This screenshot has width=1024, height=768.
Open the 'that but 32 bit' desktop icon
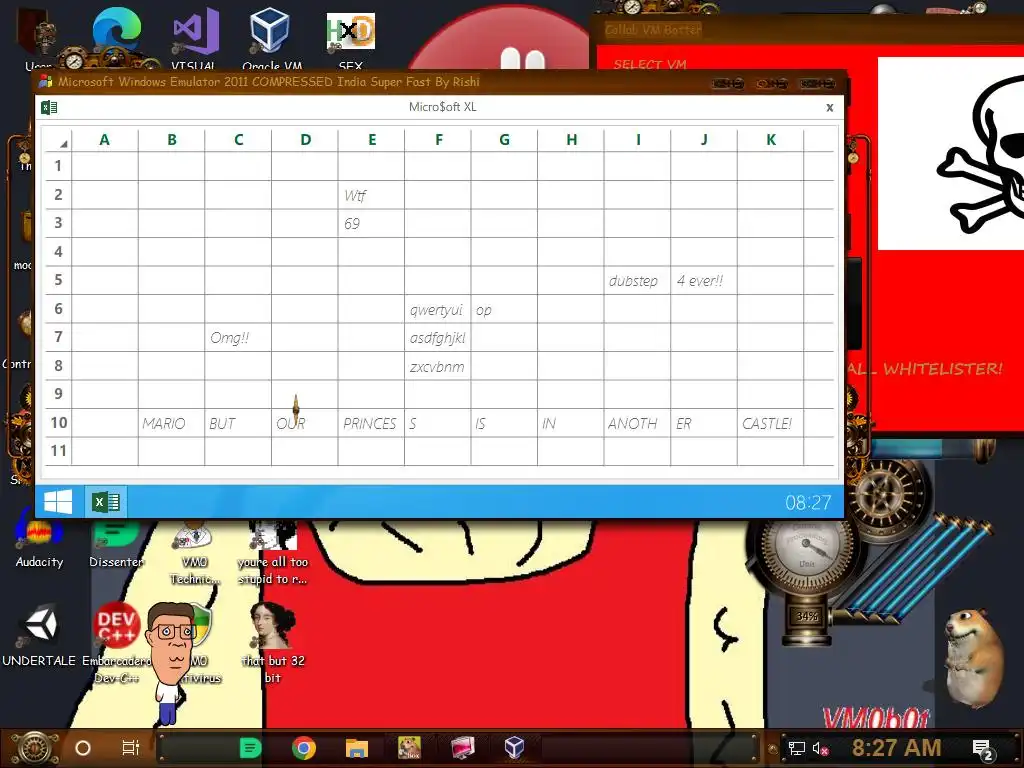pyautogui.click(x=273, y=643)
